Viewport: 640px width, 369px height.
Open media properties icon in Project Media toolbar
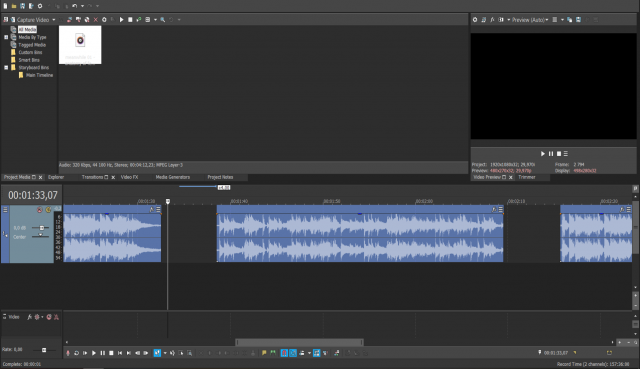click(104, 20)
